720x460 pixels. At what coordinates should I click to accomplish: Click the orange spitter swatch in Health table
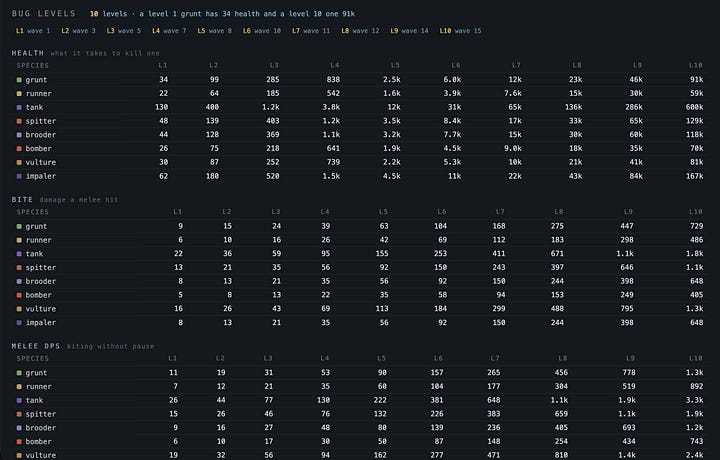pyautogui.click(x=19, y=121)
